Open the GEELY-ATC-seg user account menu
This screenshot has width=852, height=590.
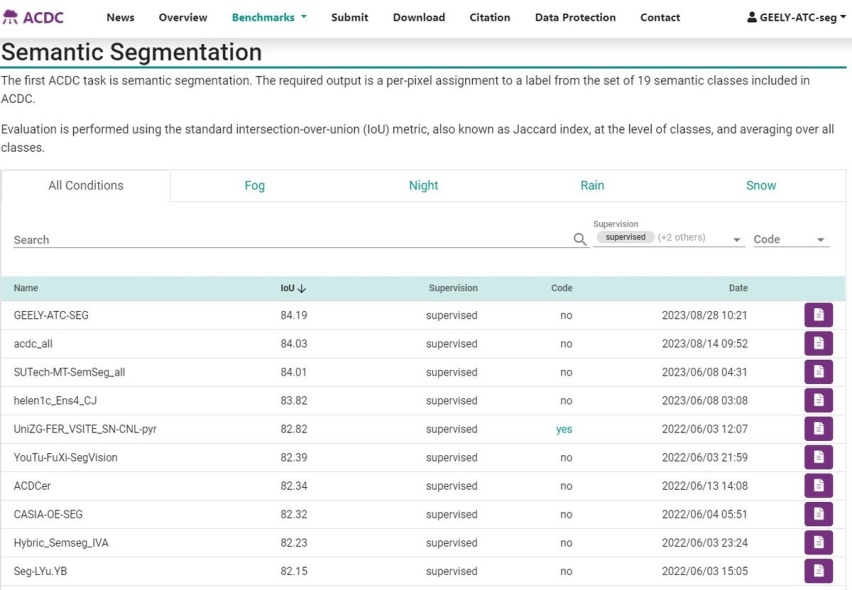coord(796,17)
